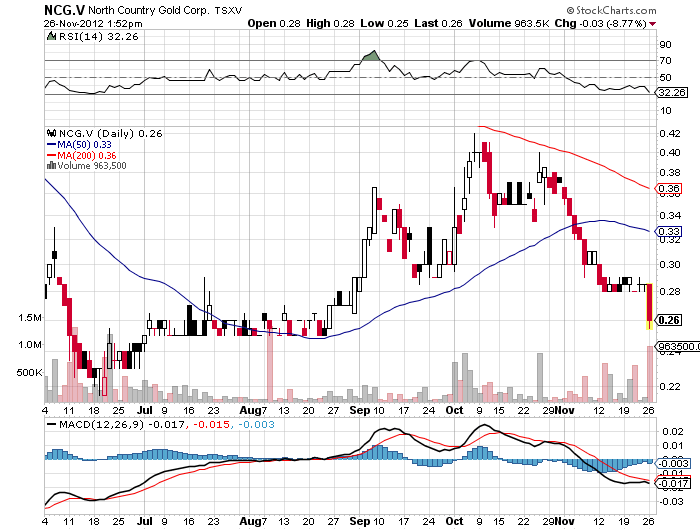This screenshot has width=700, height=530.
Task: Click the bold 0.26 last price tag
Action: (669, 320)
